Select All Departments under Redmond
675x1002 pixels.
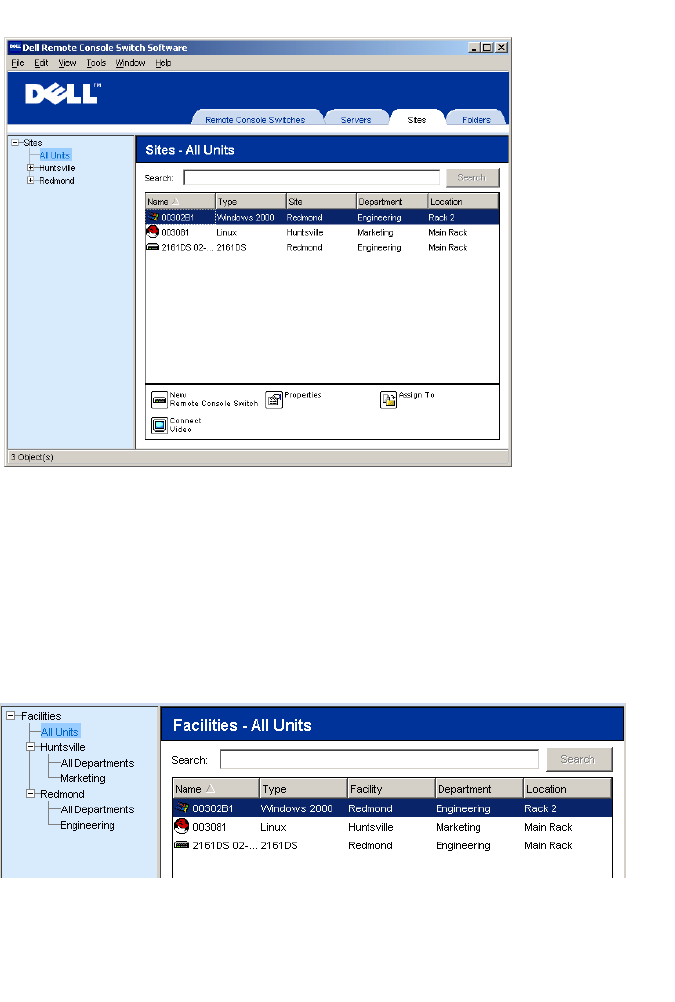tap(97, 809)
